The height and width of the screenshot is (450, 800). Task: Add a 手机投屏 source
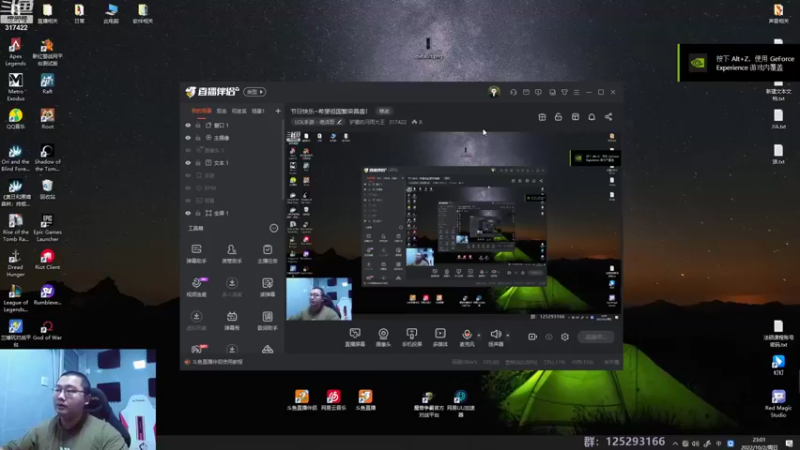point(412,337)
